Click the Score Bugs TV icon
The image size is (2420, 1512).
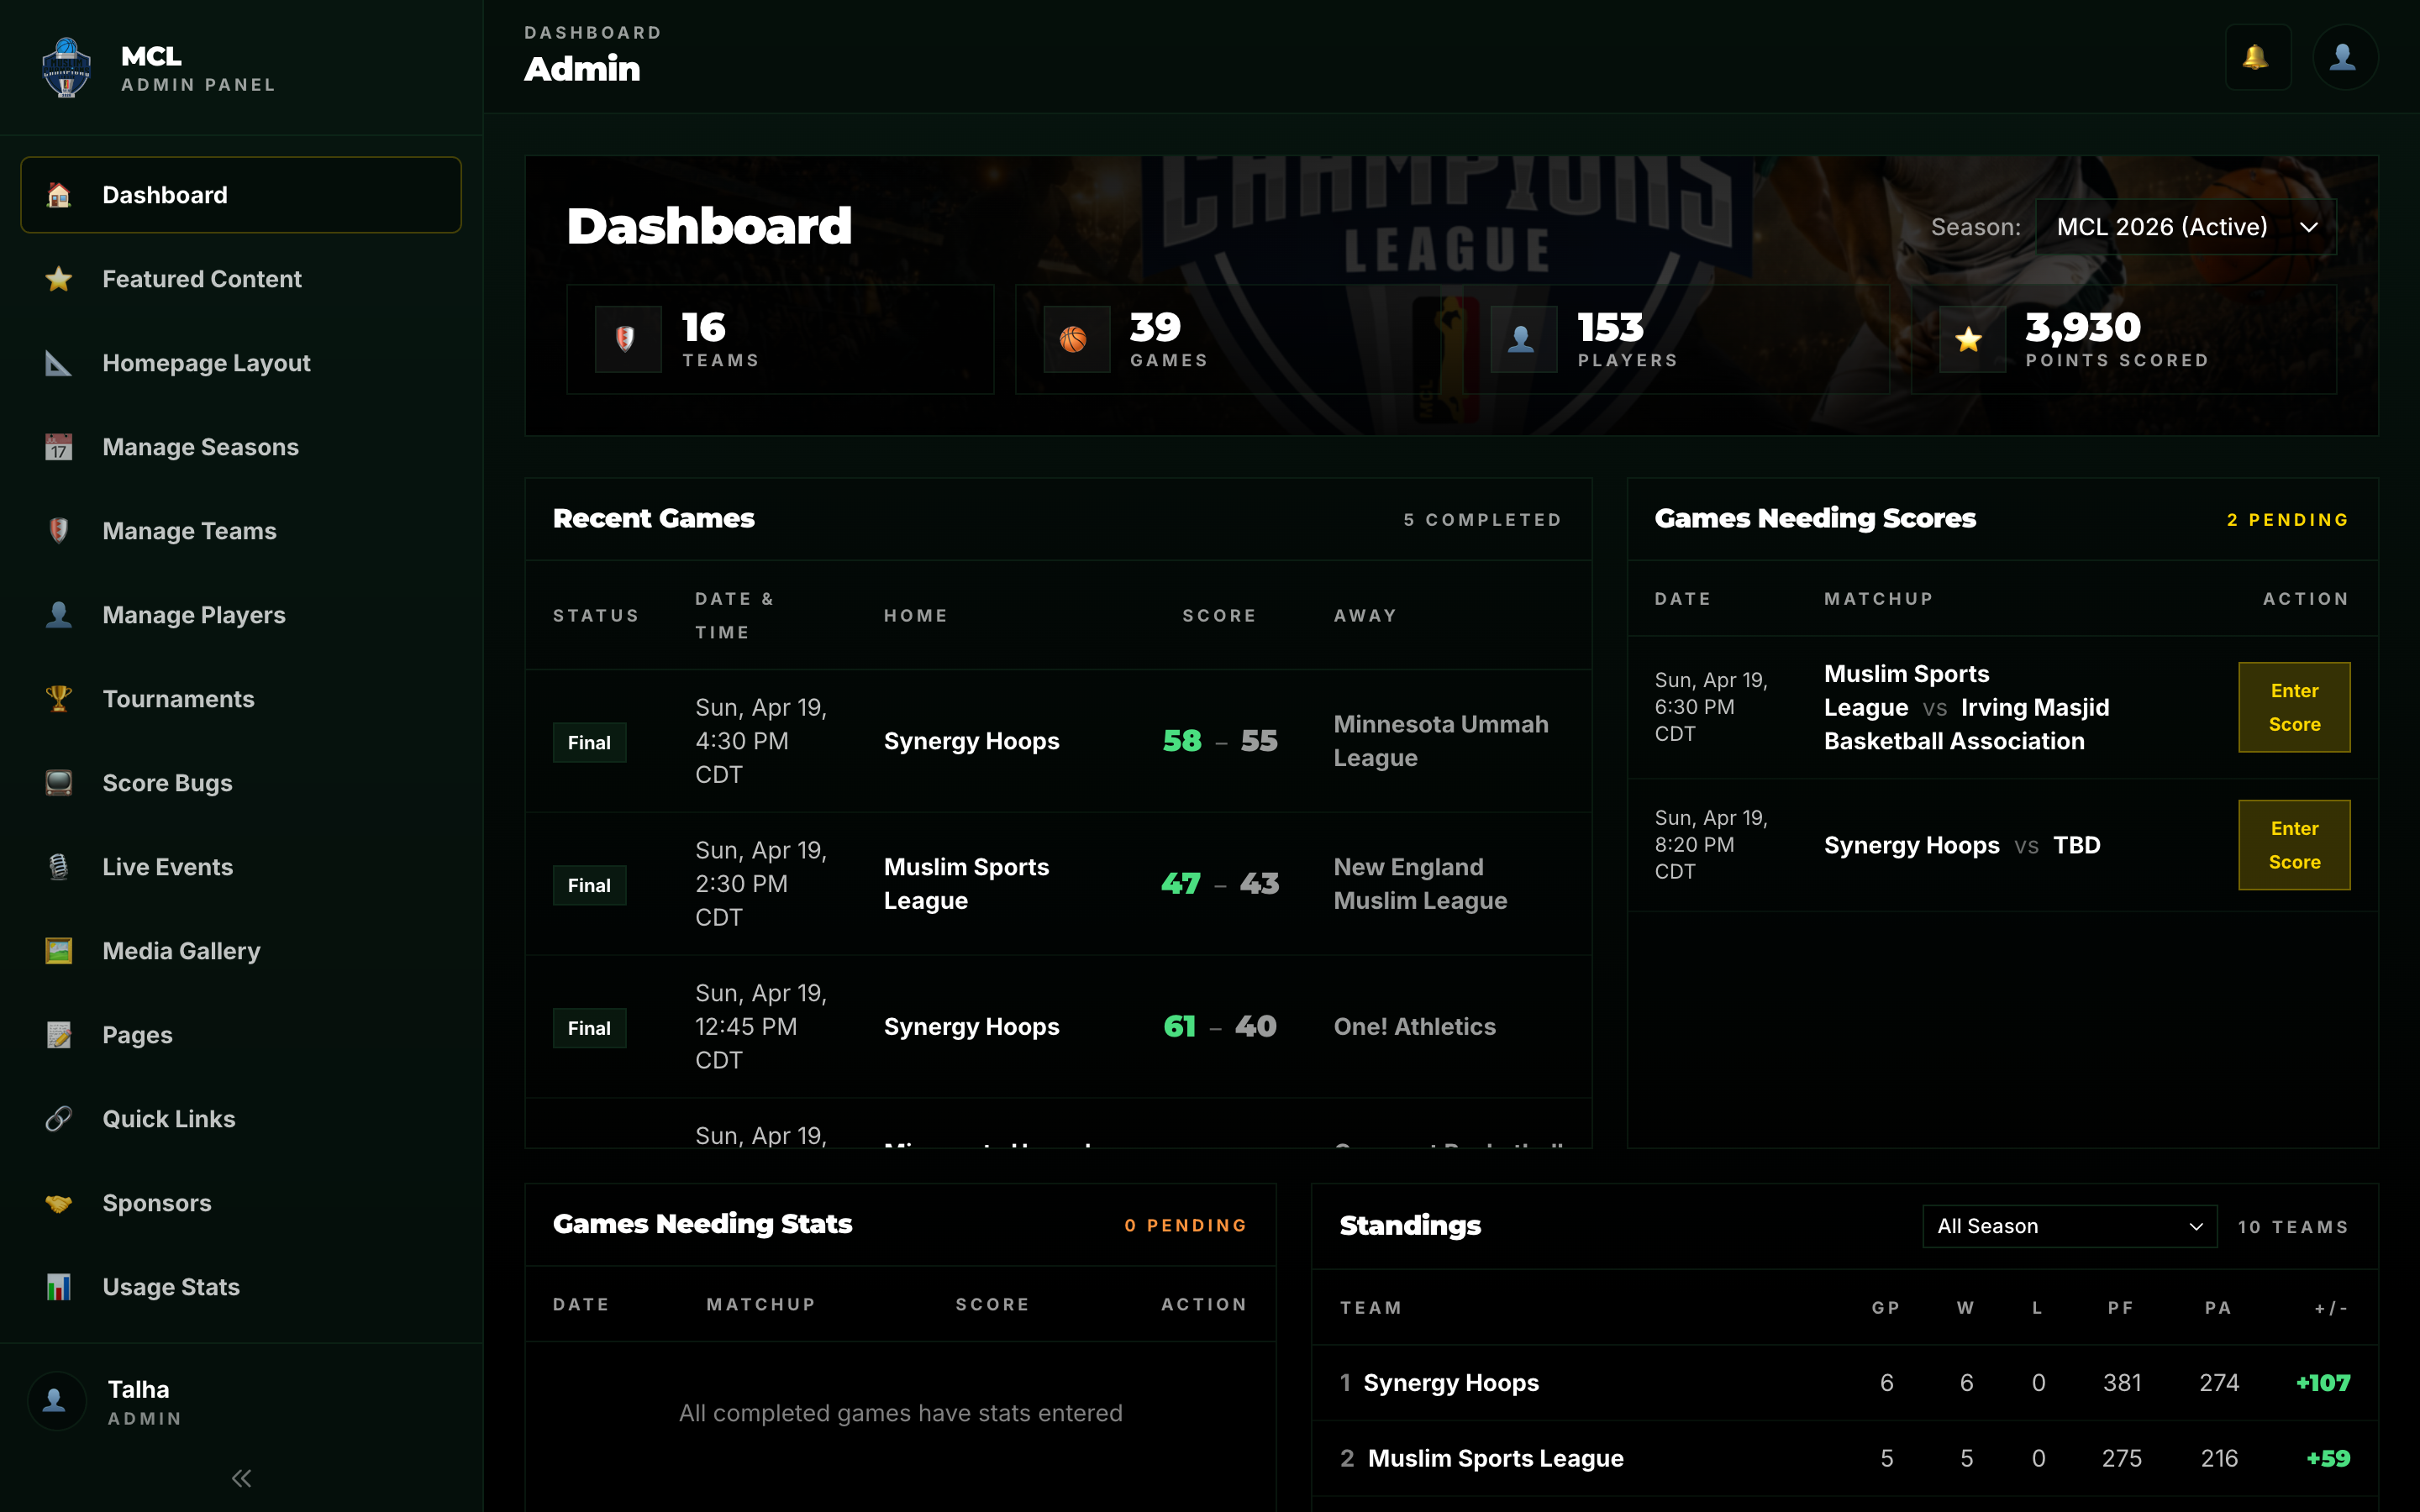point(59,783)
